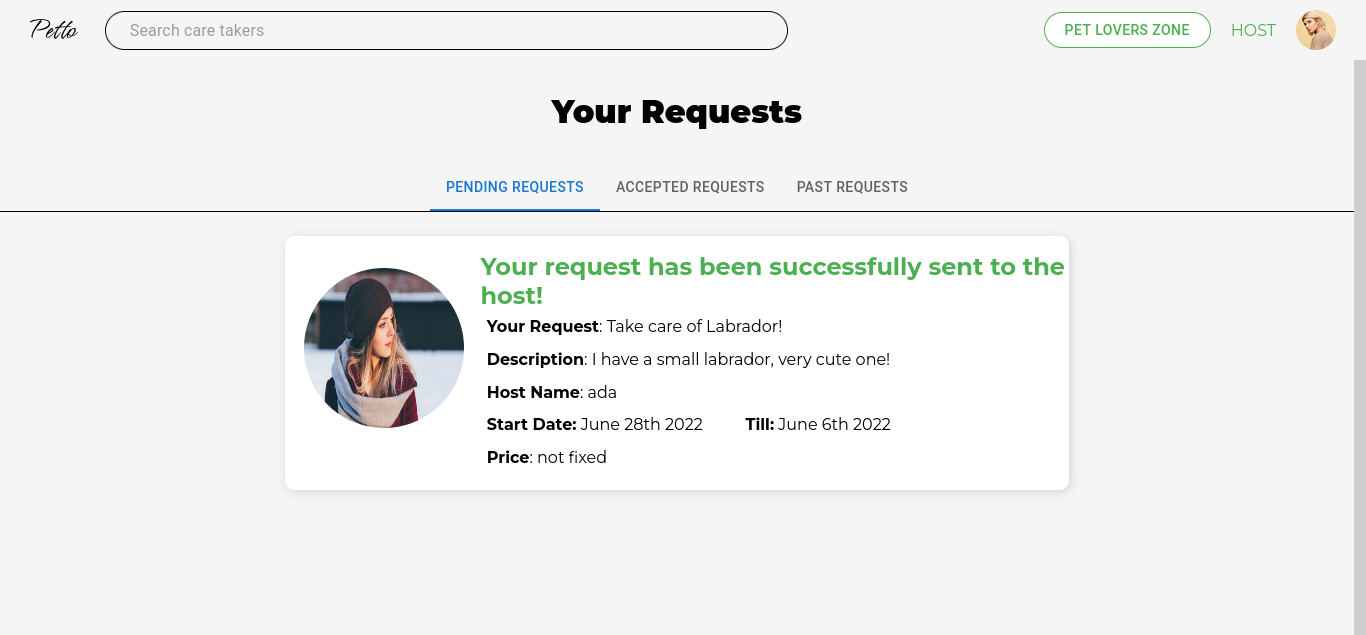Click the Petto logo

coord(54,29)
